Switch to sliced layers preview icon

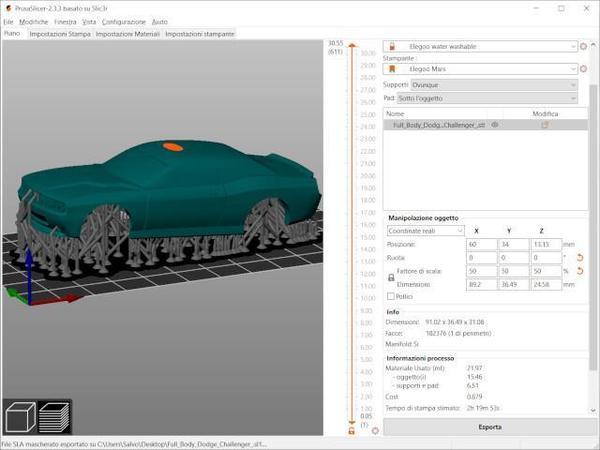click(x=51, y=416)
